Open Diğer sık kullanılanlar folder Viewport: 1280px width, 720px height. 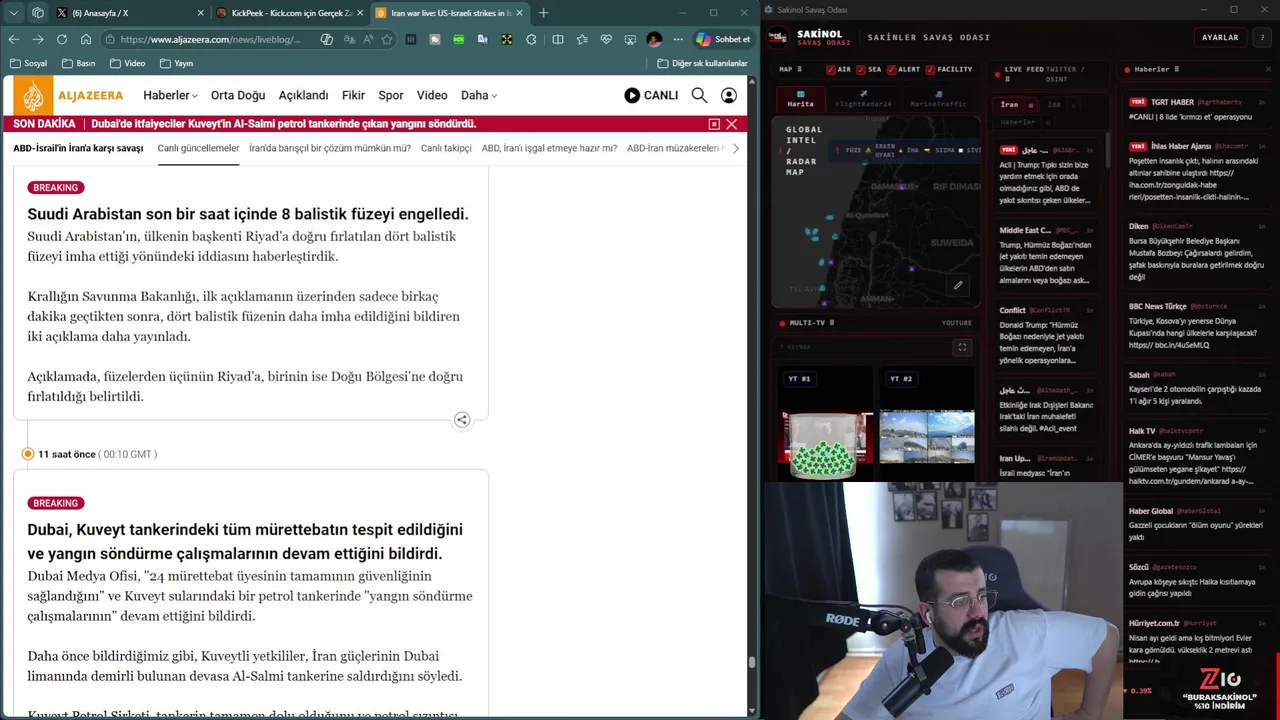click(x=703, y=63)
